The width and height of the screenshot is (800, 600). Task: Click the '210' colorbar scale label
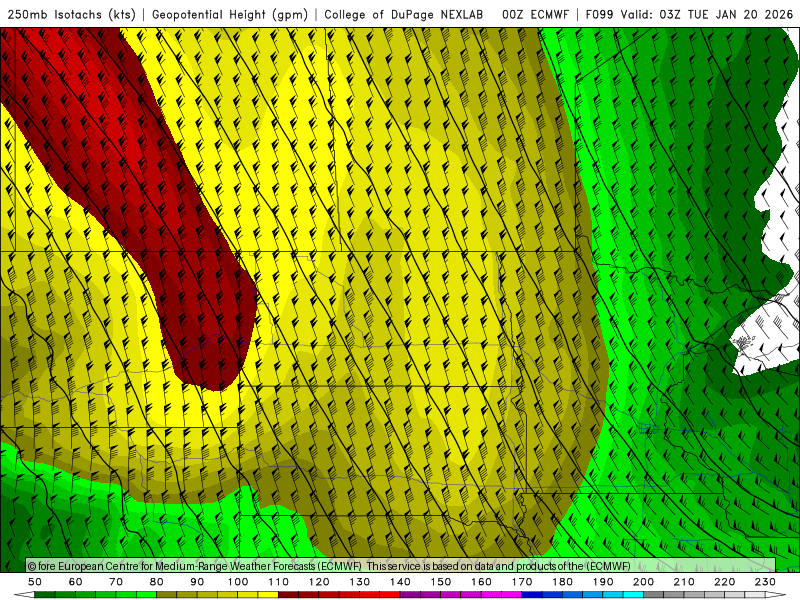pos(684,582)
